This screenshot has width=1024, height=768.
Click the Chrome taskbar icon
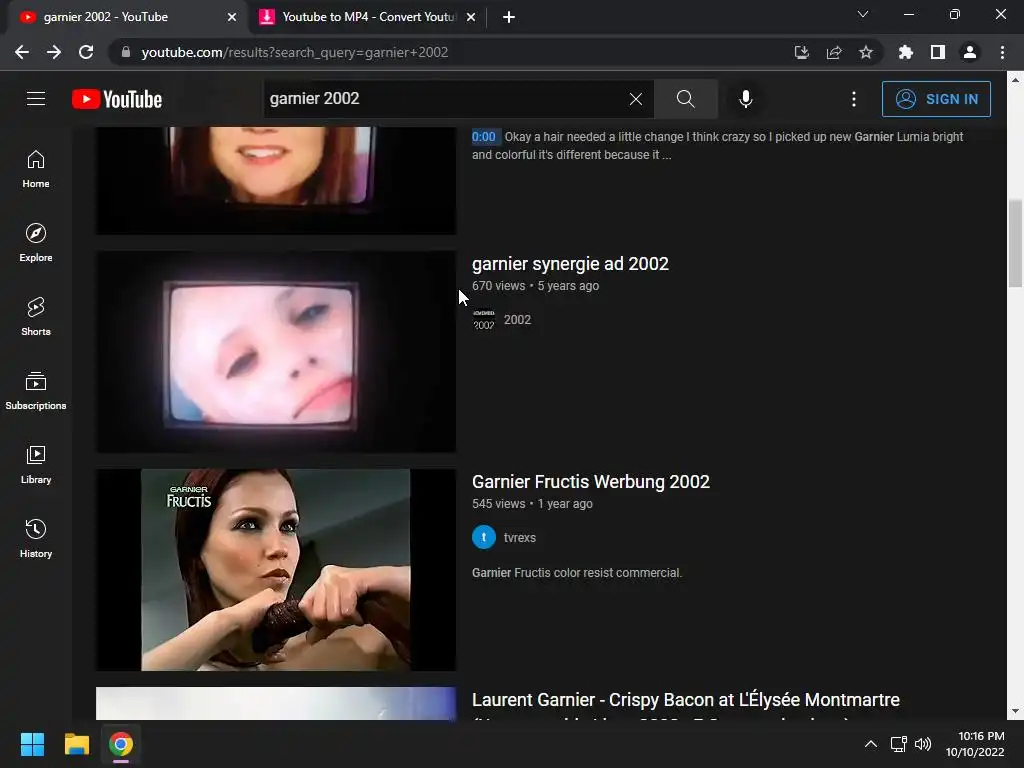[x=121, y=744]
